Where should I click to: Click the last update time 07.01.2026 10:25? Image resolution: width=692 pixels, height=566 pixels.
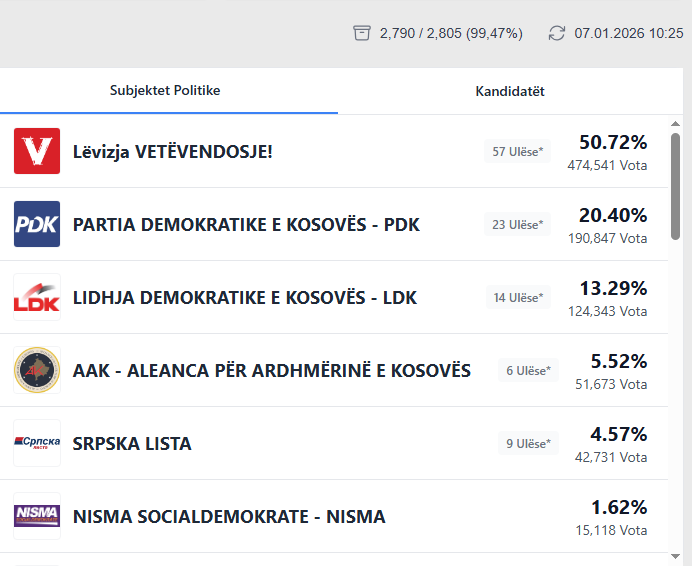[x=628, y=33]
